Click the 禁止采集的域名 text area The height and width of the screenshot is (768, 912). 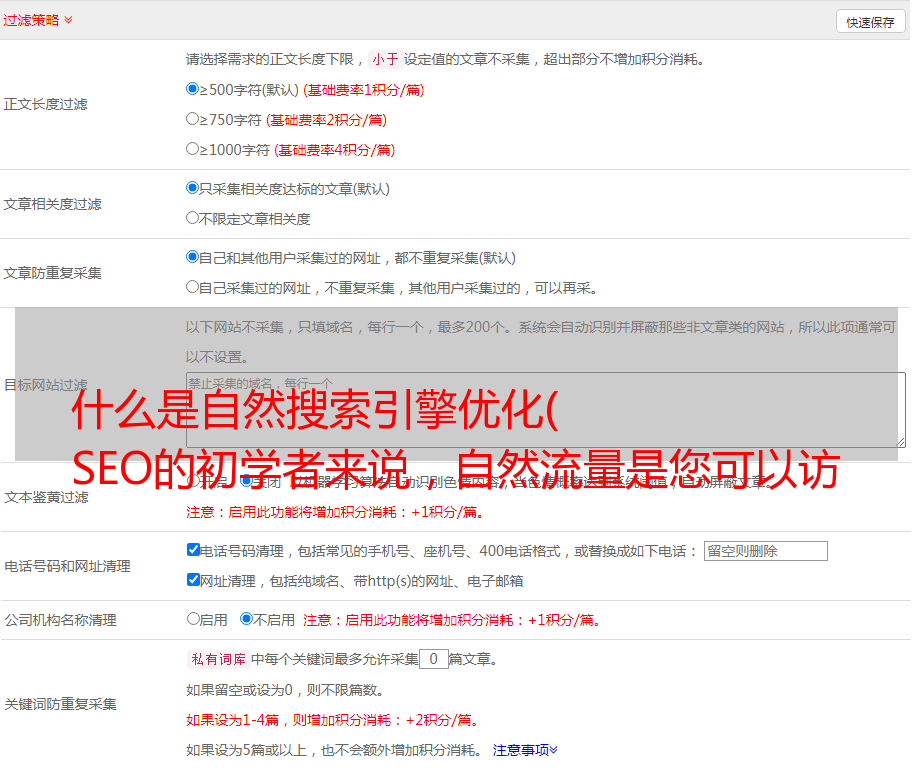(x=545, y=409)
